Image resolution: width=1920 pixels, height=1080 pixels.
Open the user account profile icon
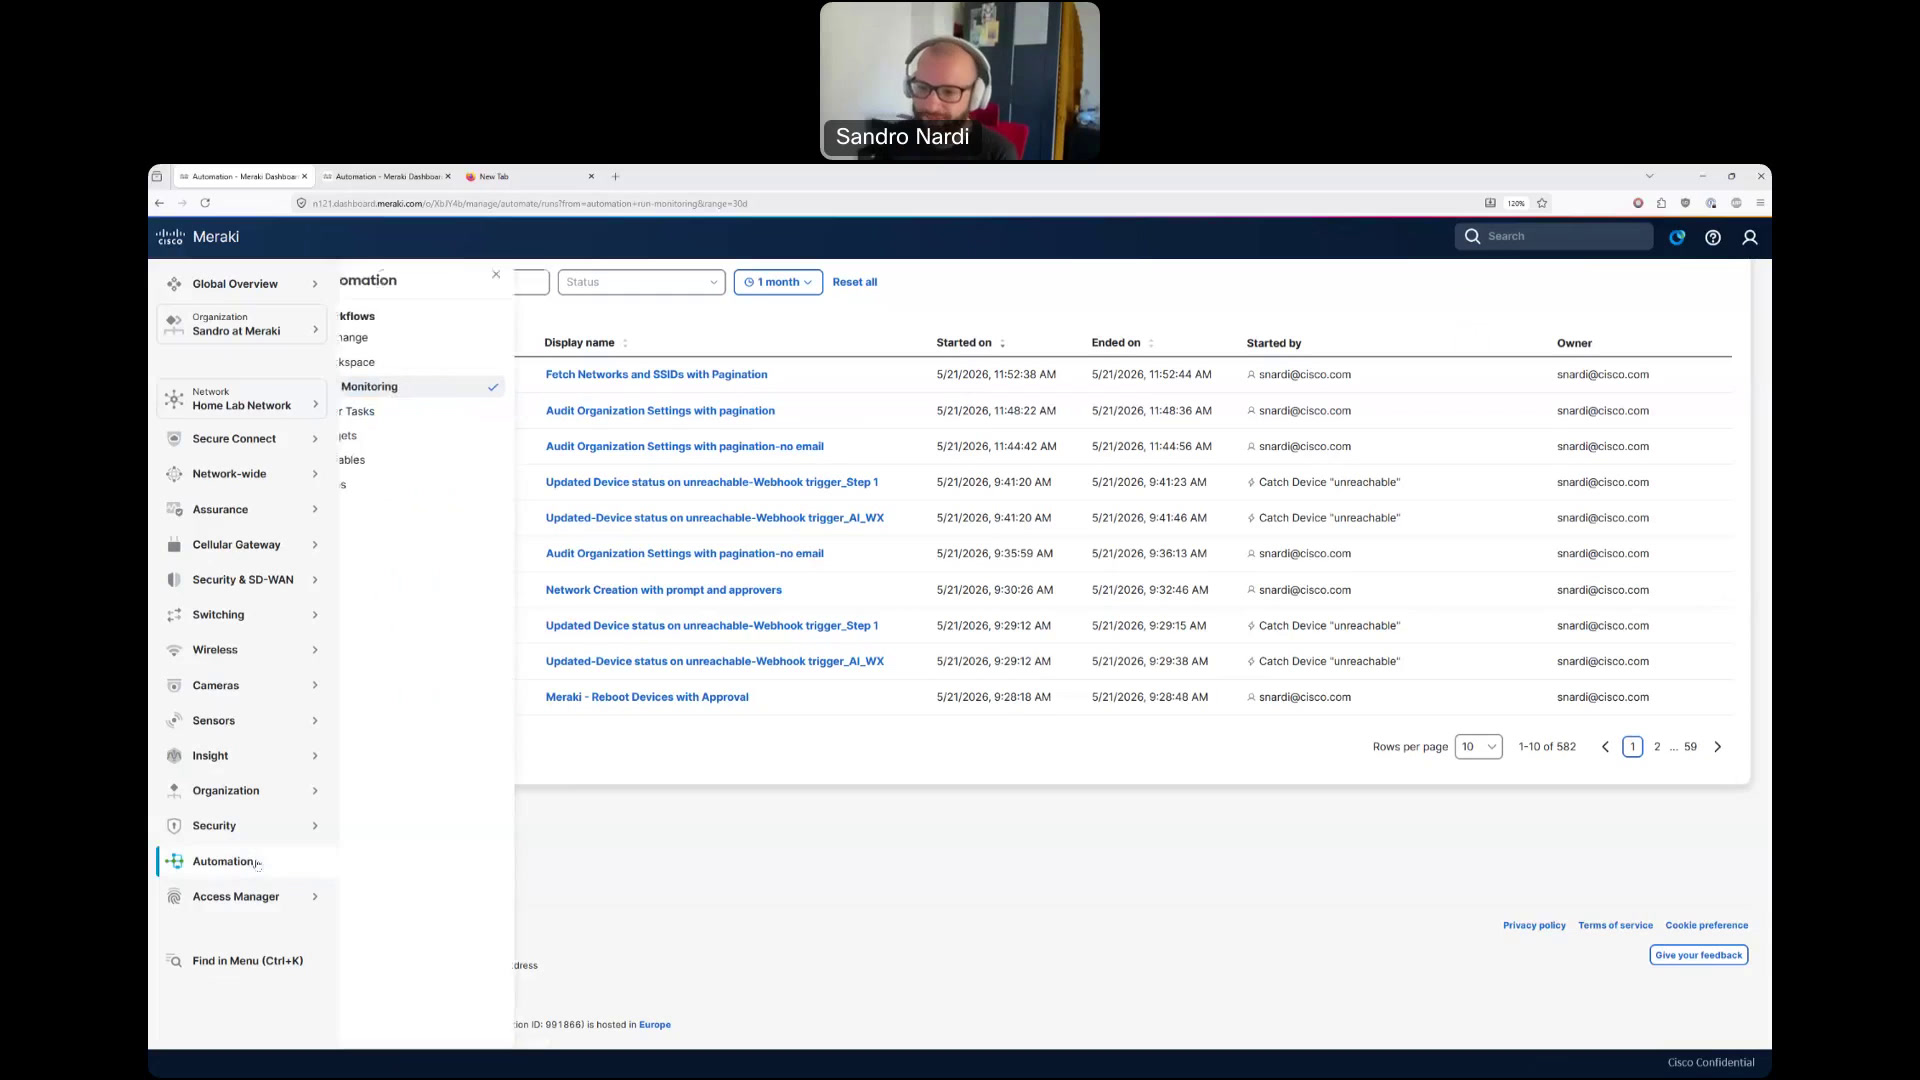click(1750, 237)
